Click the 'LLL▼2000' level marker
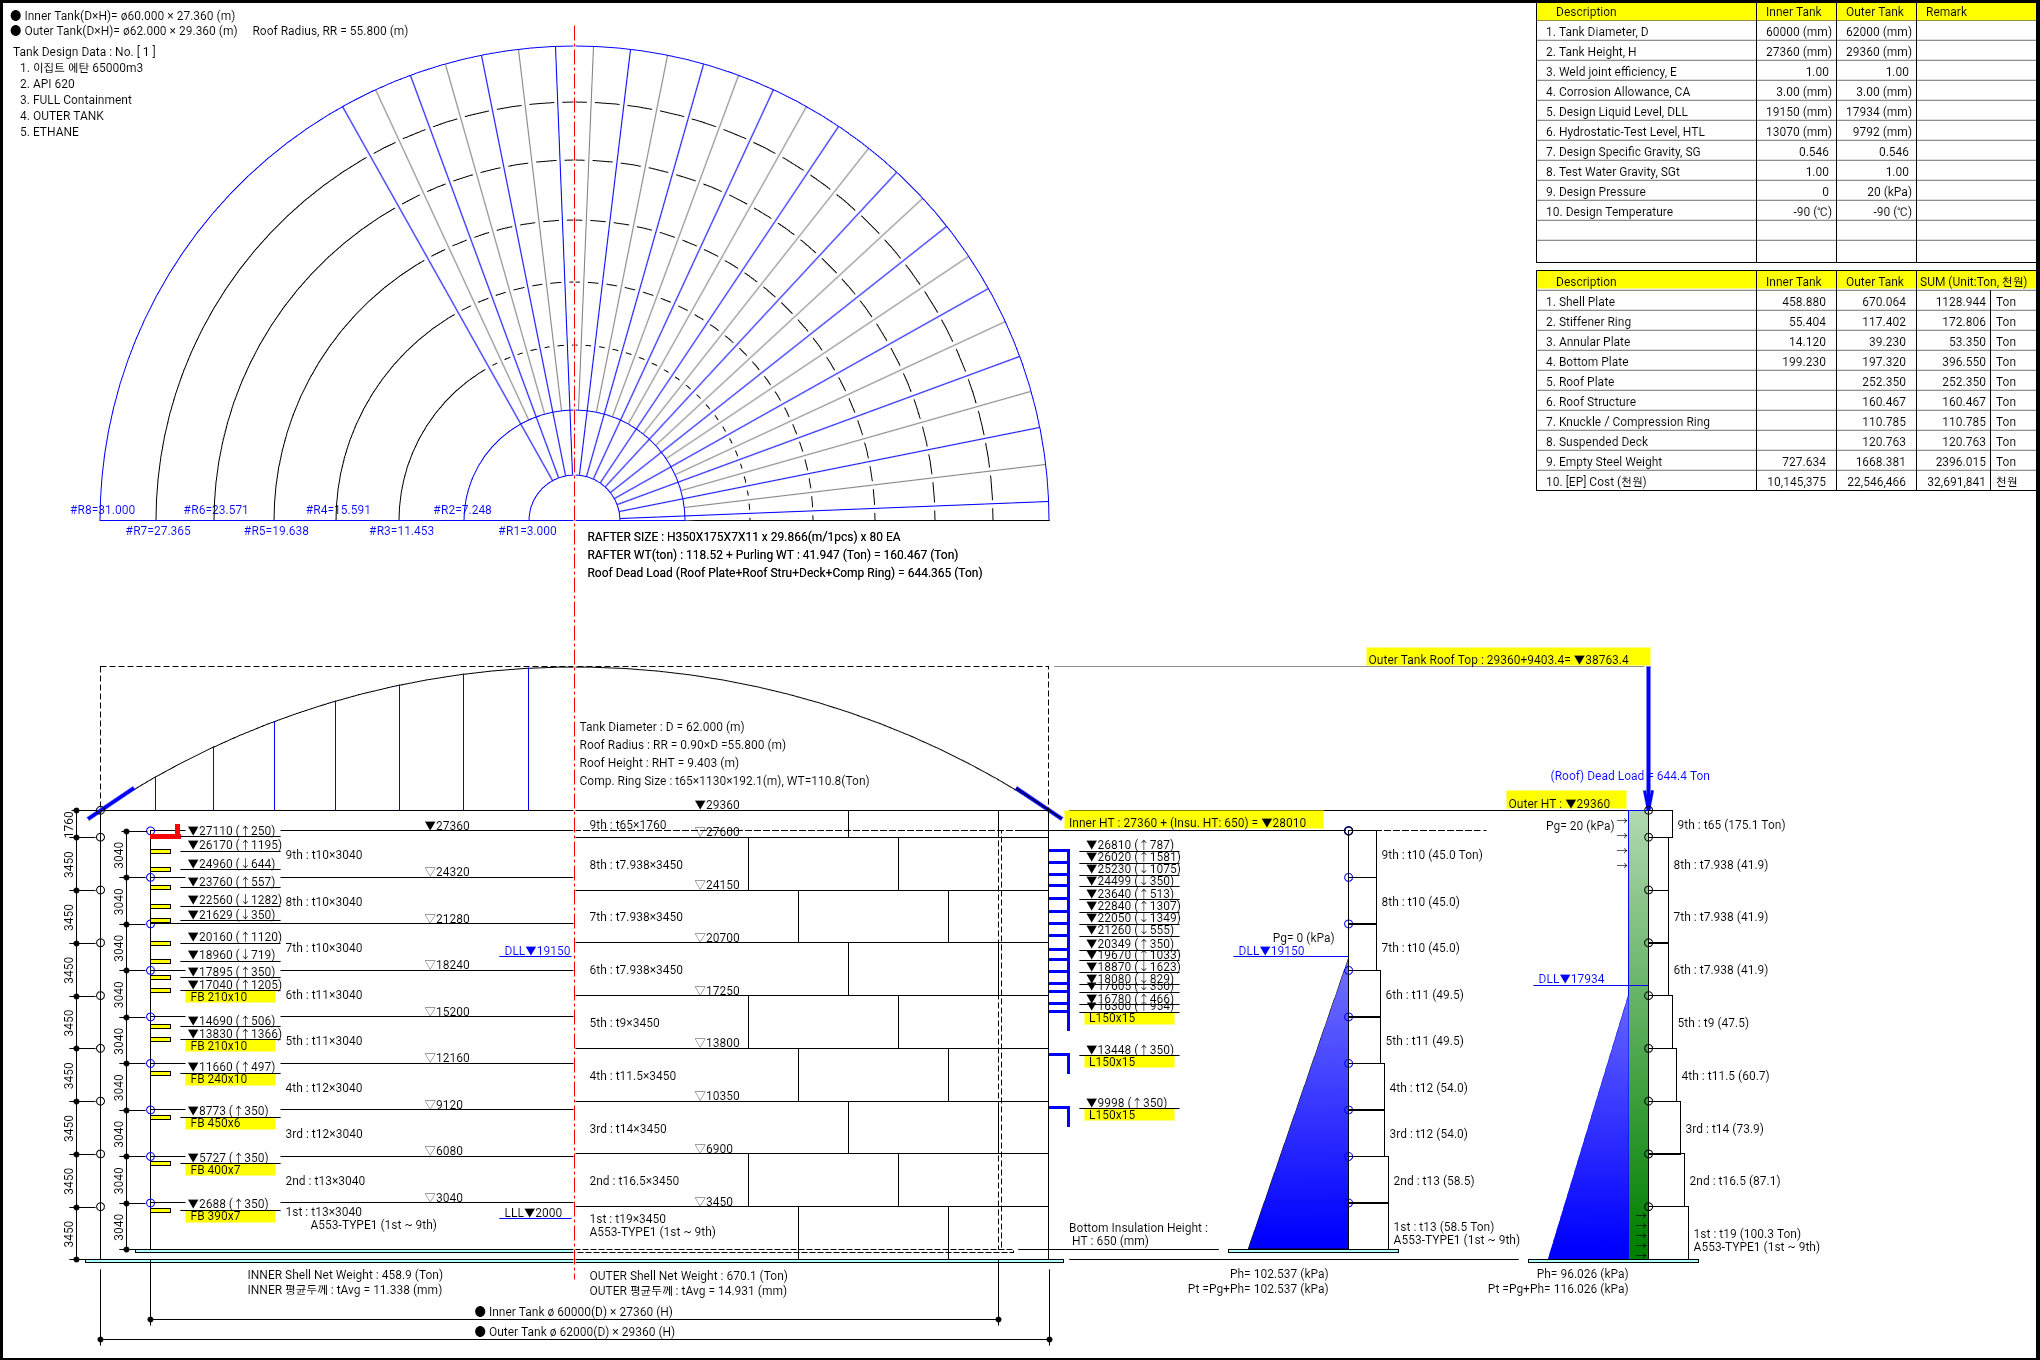Viewport: 2040px width, 1360px height. (533, 1213)
